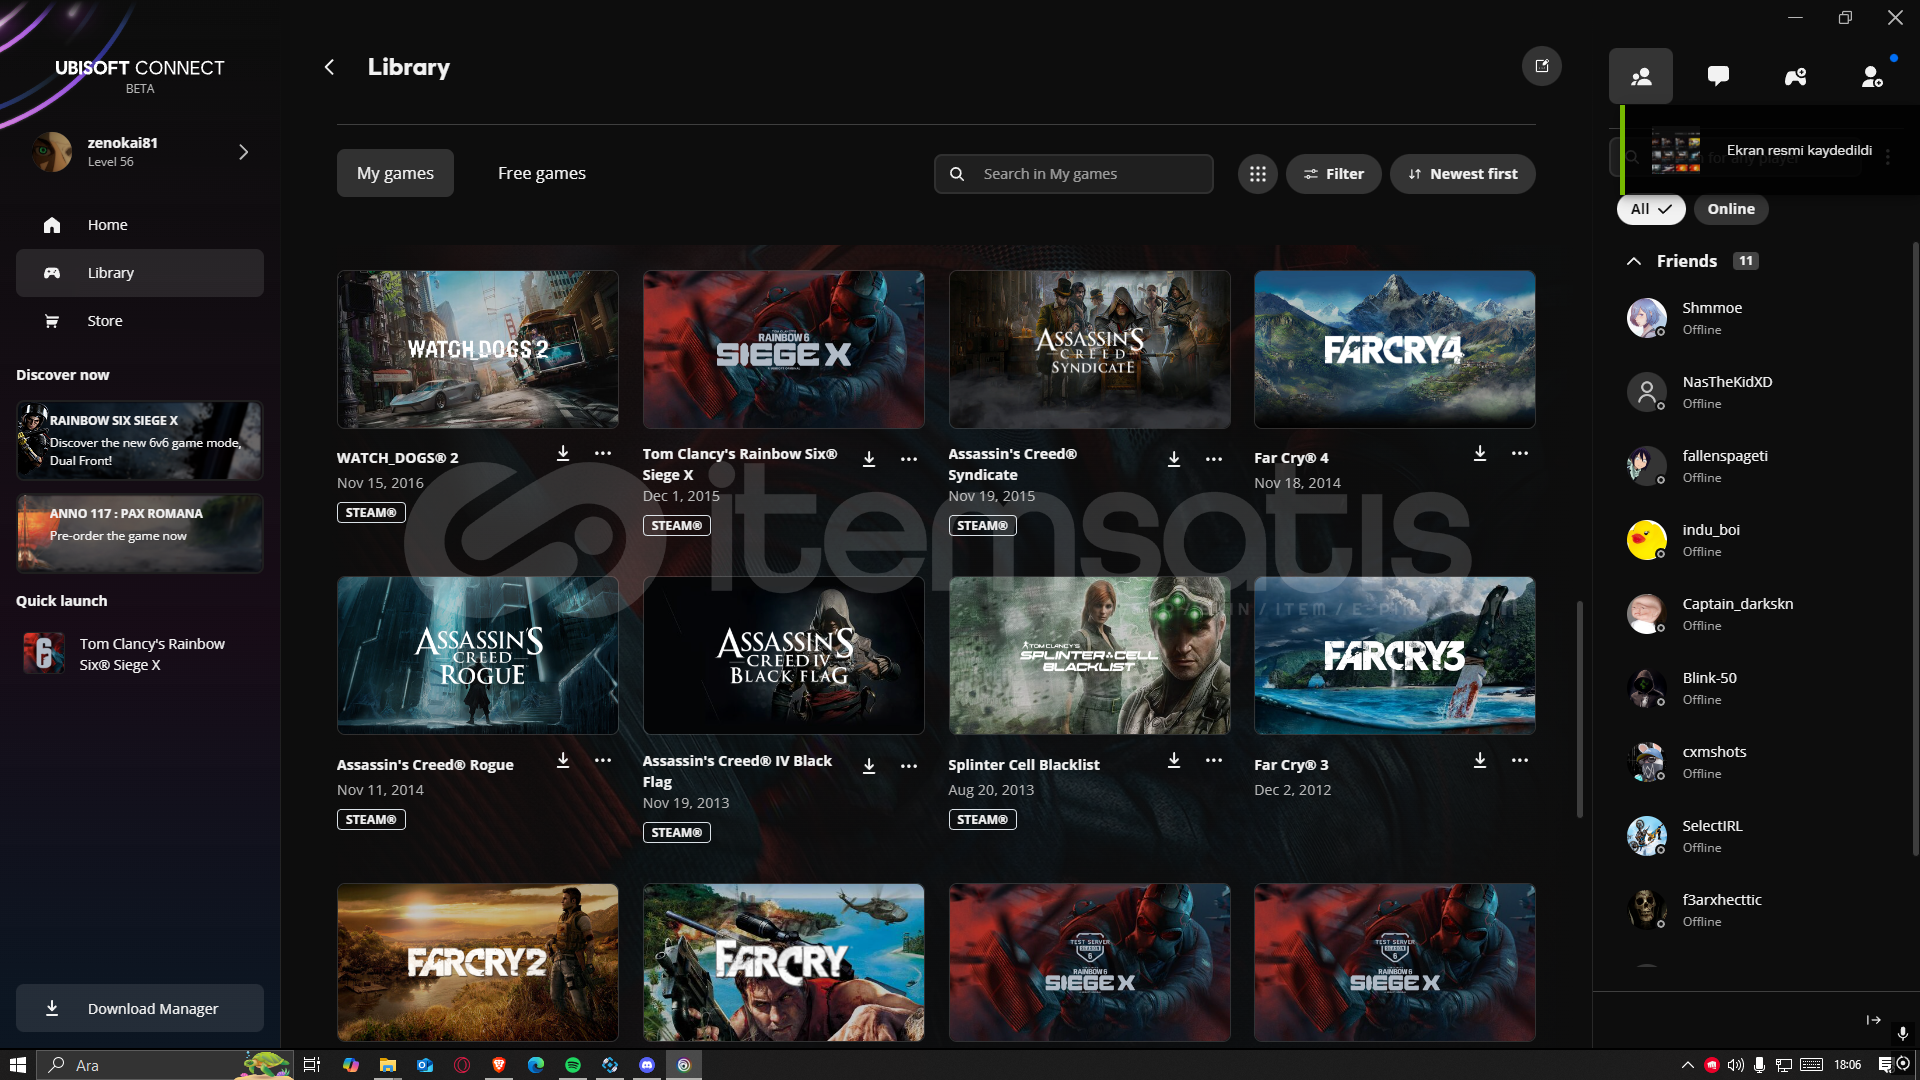The image size is (1920, 1080).
Task: Open more options for Far Cry 3
Action: tap(1520, 760)
